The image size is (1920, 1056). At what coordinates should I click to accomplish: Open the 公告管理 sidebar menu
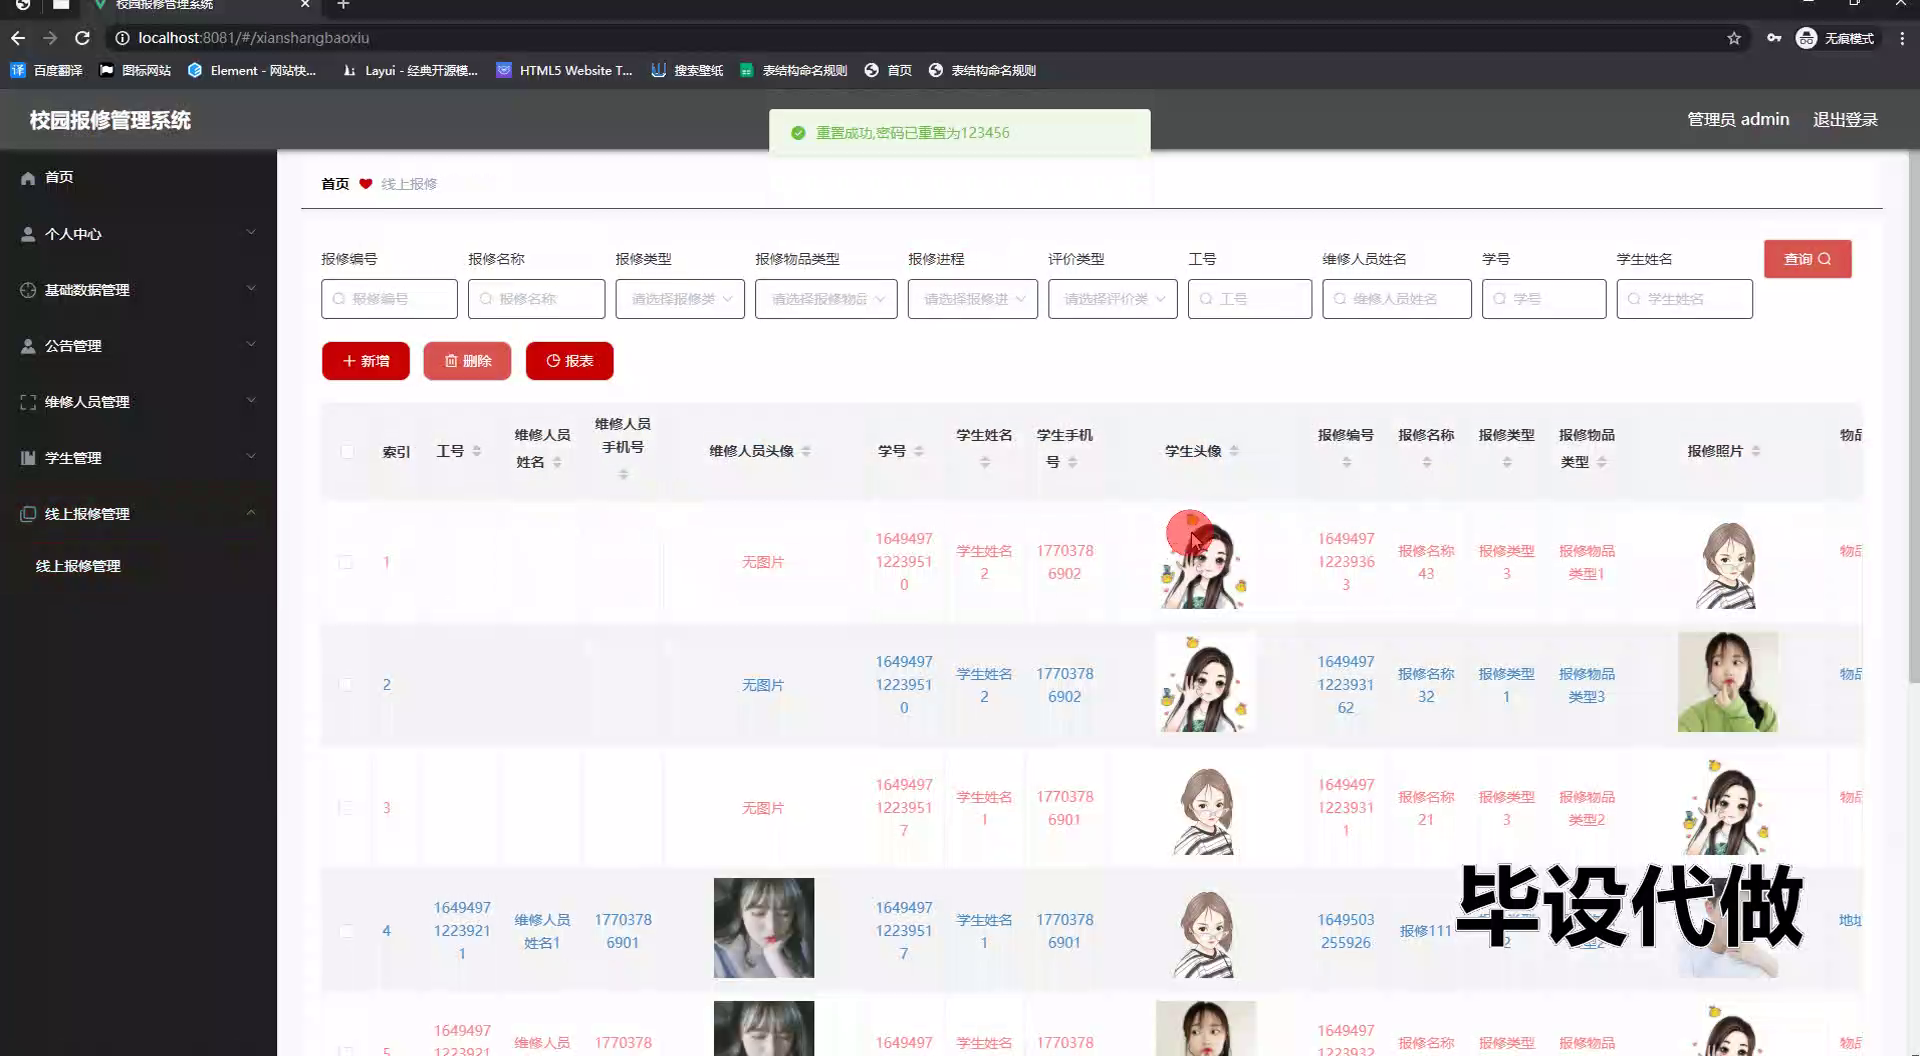(x=138, y=345)
